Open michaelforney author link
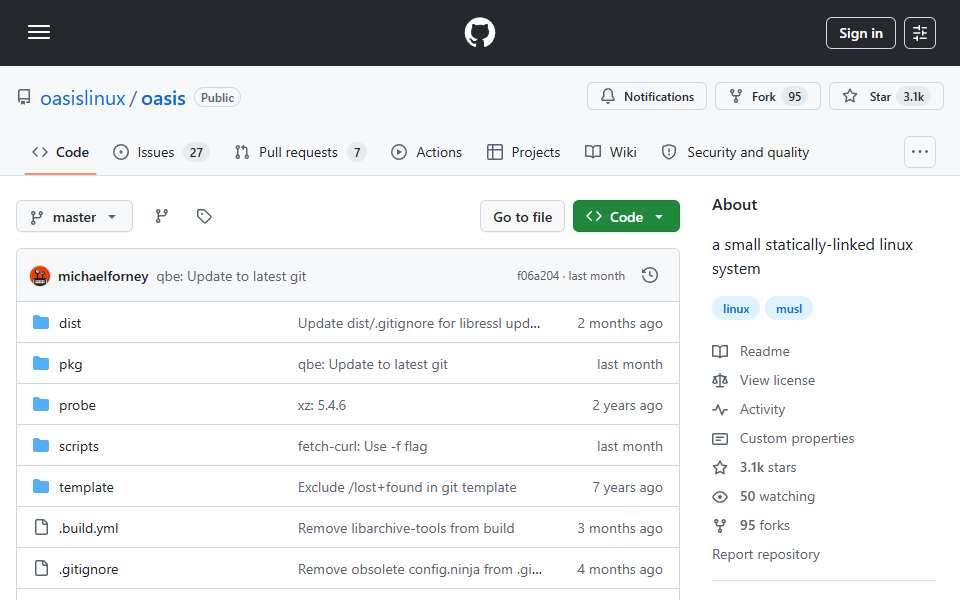 tap(103, 276)
